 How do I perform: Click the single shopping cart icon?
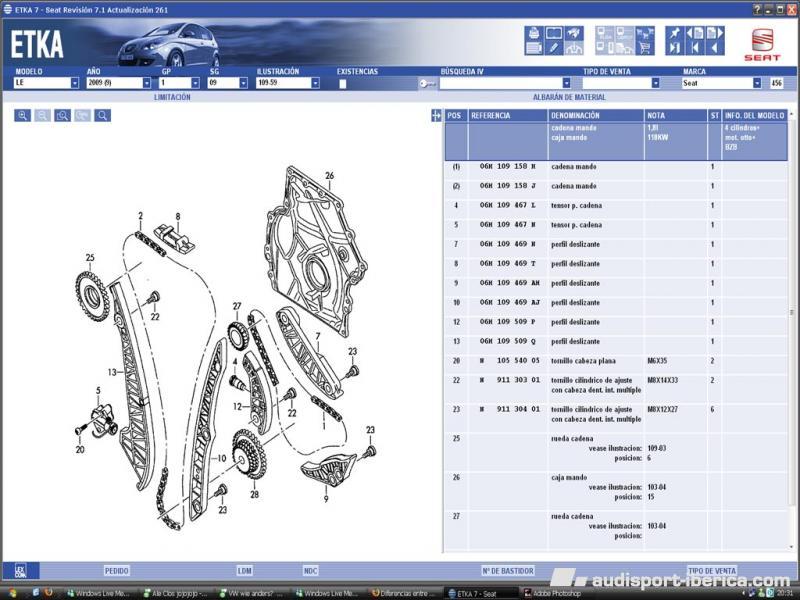(645, 48)
